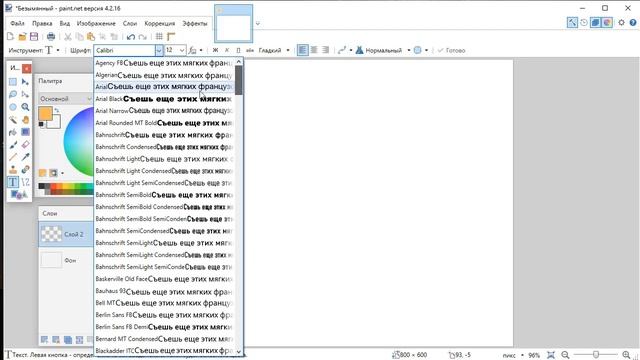Select the Gradient tool
Screen dimensions: 640x360
click(25, 132)
